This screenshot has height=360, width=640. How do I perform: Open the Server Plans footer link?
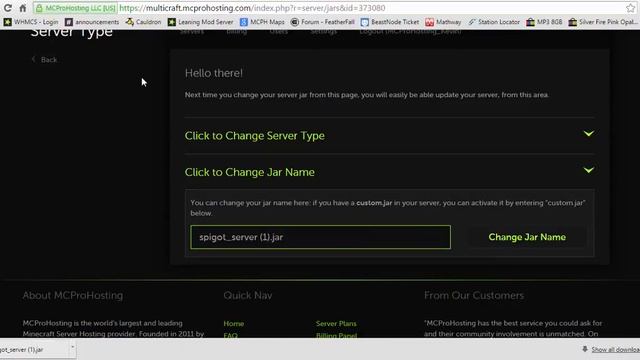(x=336, y=324)
